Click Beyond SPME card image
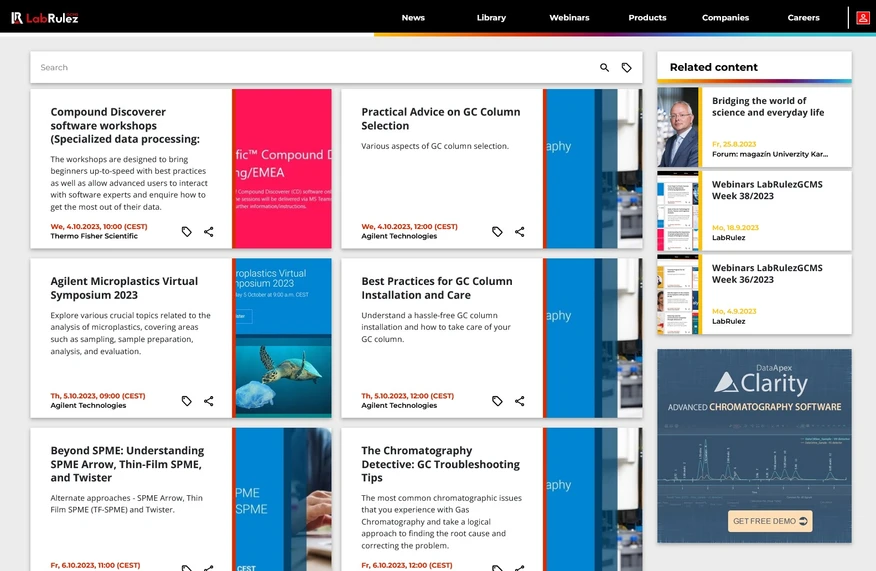The height and width of the screenshot is (571, 876). pos(282,499)
